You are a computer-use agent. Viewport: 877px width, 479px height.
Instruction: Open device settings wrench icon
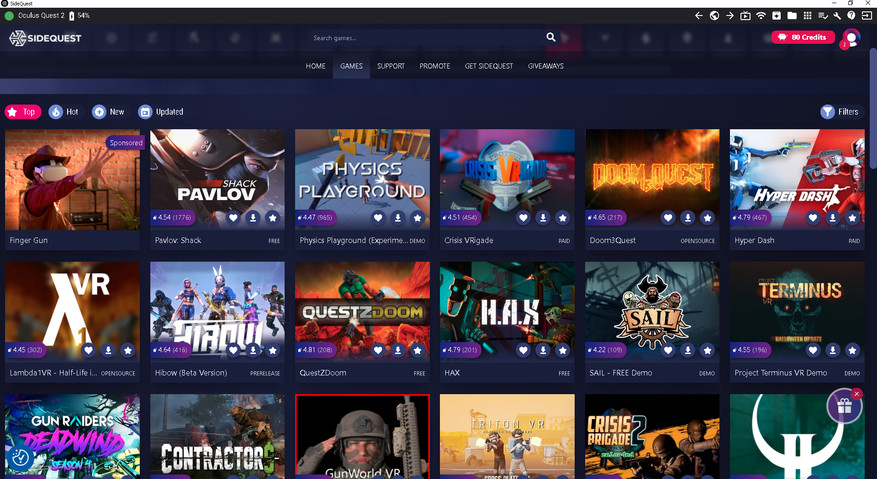pyautogui.click(x=837, y=16)
